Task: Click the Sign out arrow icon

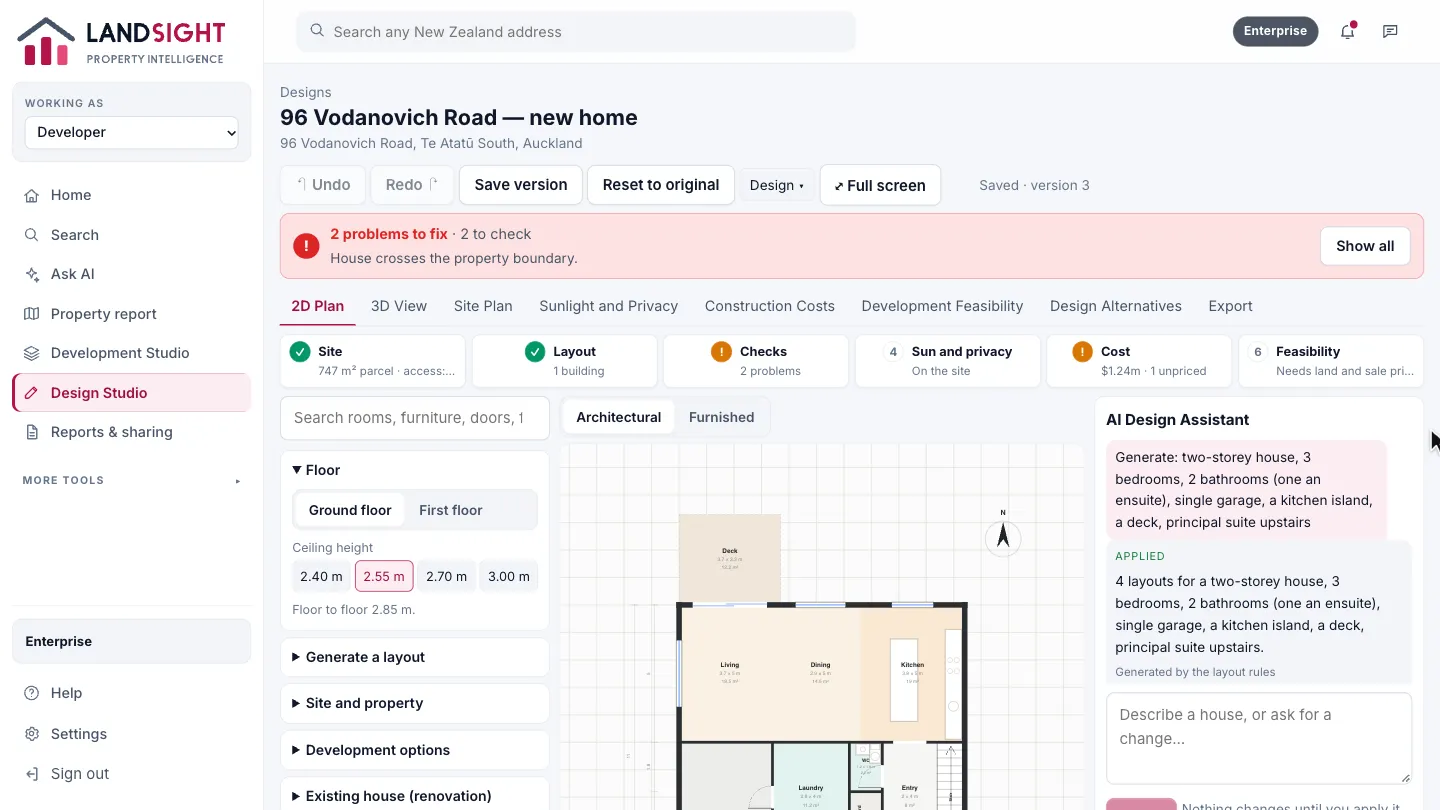Action: [32, 774]
